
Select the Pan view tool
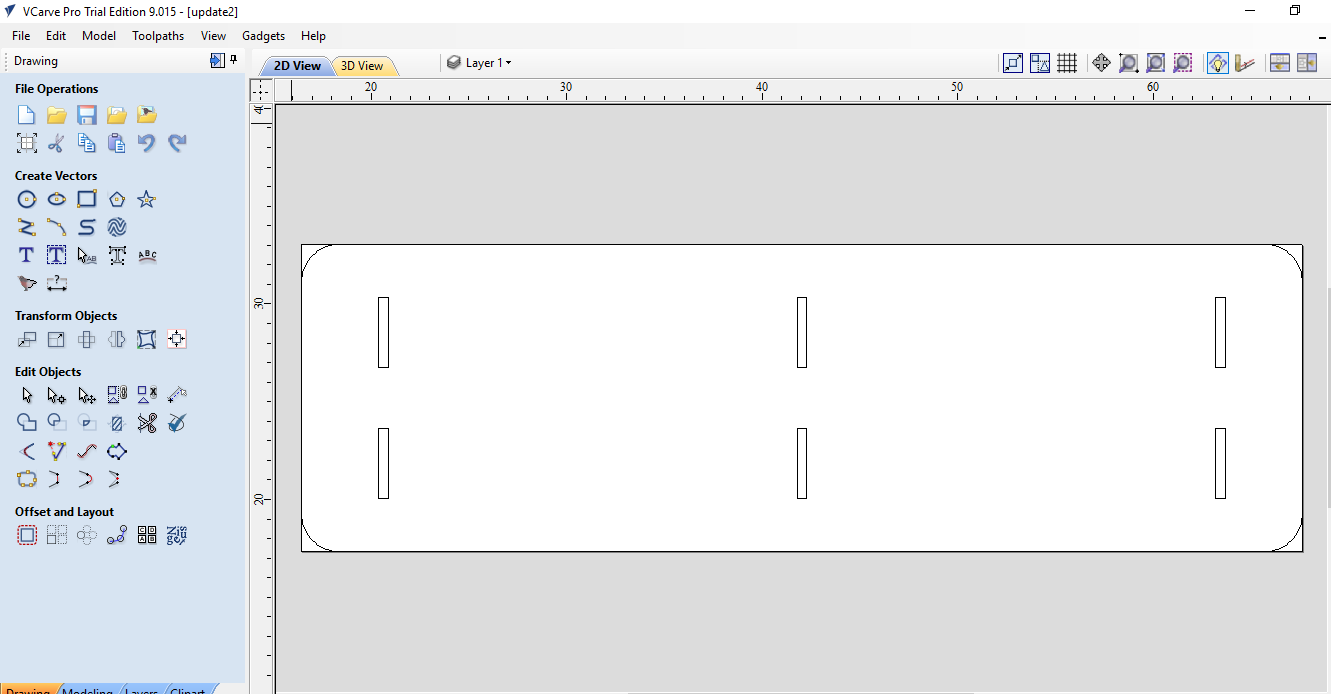pos(1101,63)
